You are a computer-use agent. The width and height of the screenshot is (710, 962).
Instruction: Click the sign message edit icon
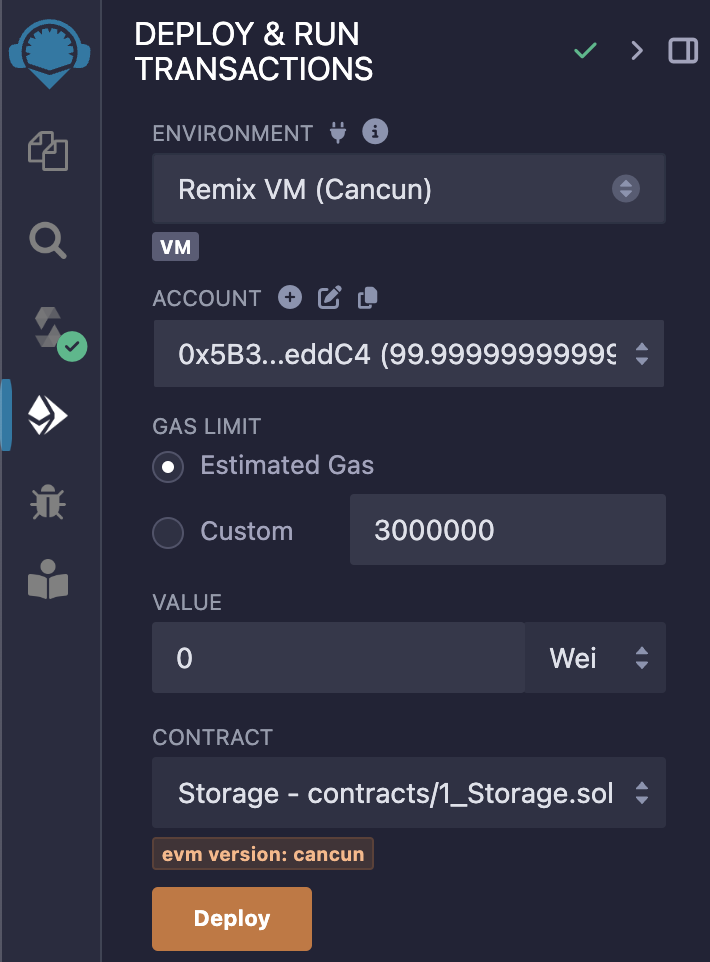click(330, 298)
